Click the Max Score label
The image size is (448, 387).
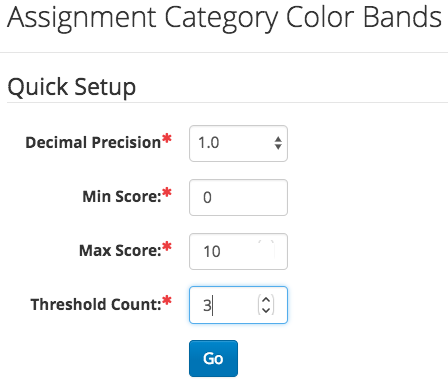[x=120, y=250]
